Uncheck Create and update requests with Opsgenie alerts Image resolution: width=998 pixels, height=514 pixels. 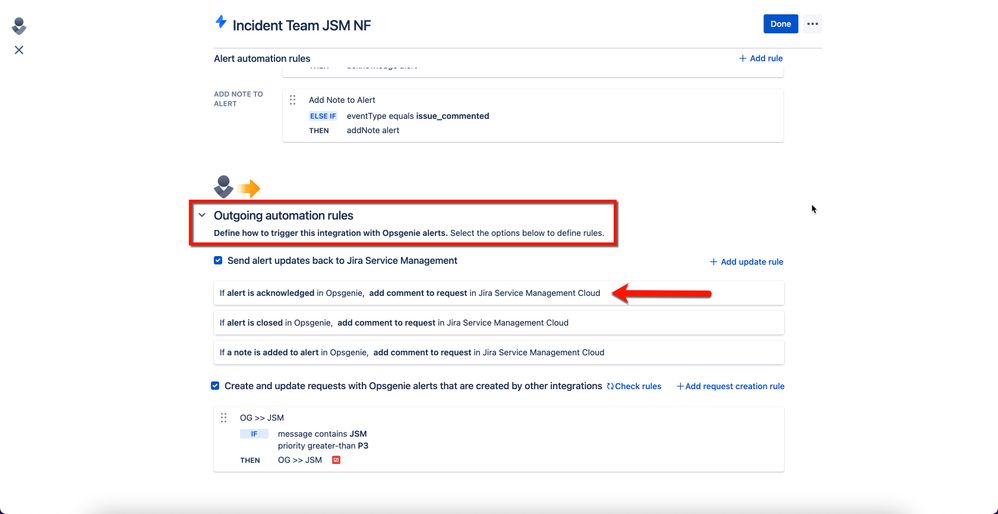tap(215, 386)
